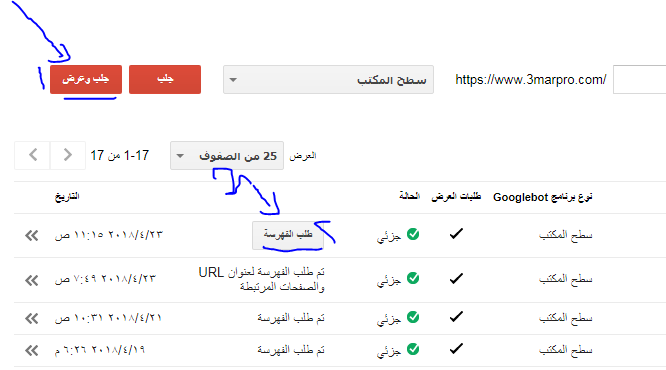Click the 'التاريخ' date column header
This screenshot has width=666, height=370.
[x=67, y=196]
